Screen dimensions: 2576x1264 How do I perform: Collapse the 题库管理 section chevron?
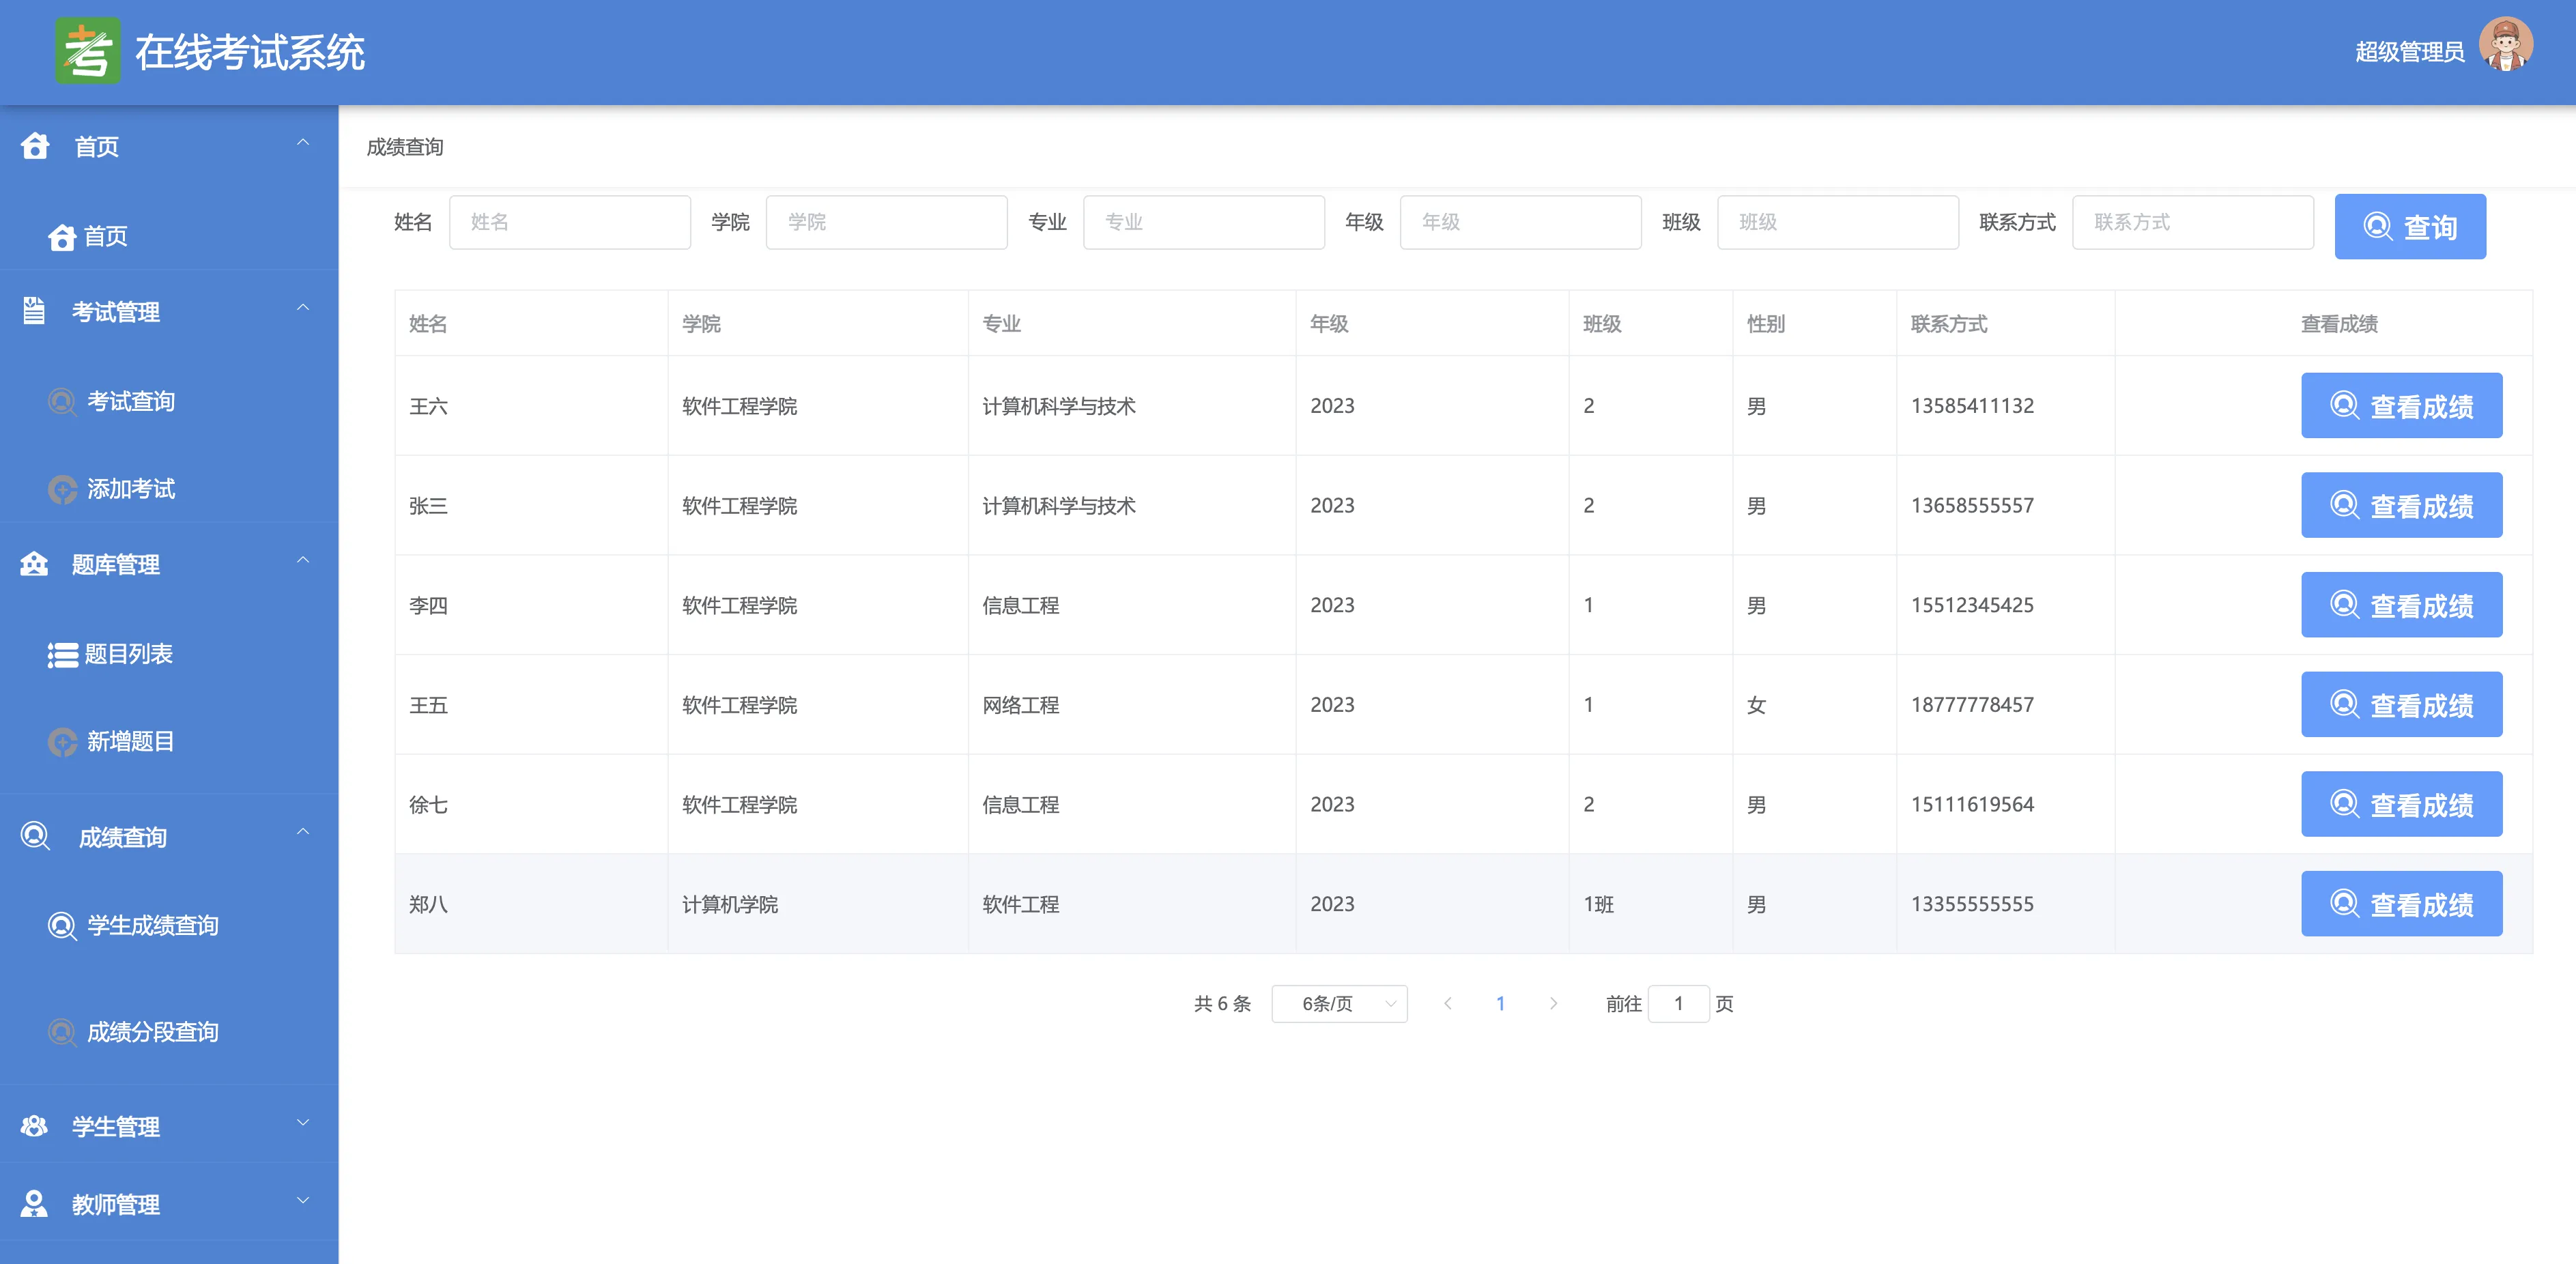click(303, 561)
